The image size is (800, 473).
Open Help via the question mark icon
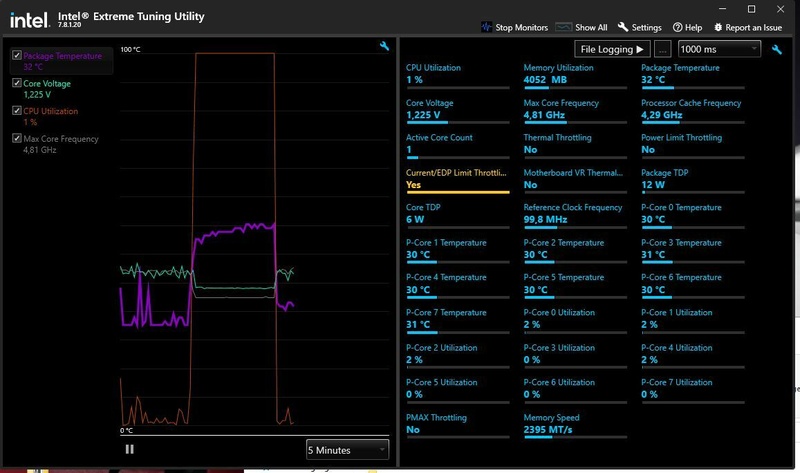tap(678, 28)
